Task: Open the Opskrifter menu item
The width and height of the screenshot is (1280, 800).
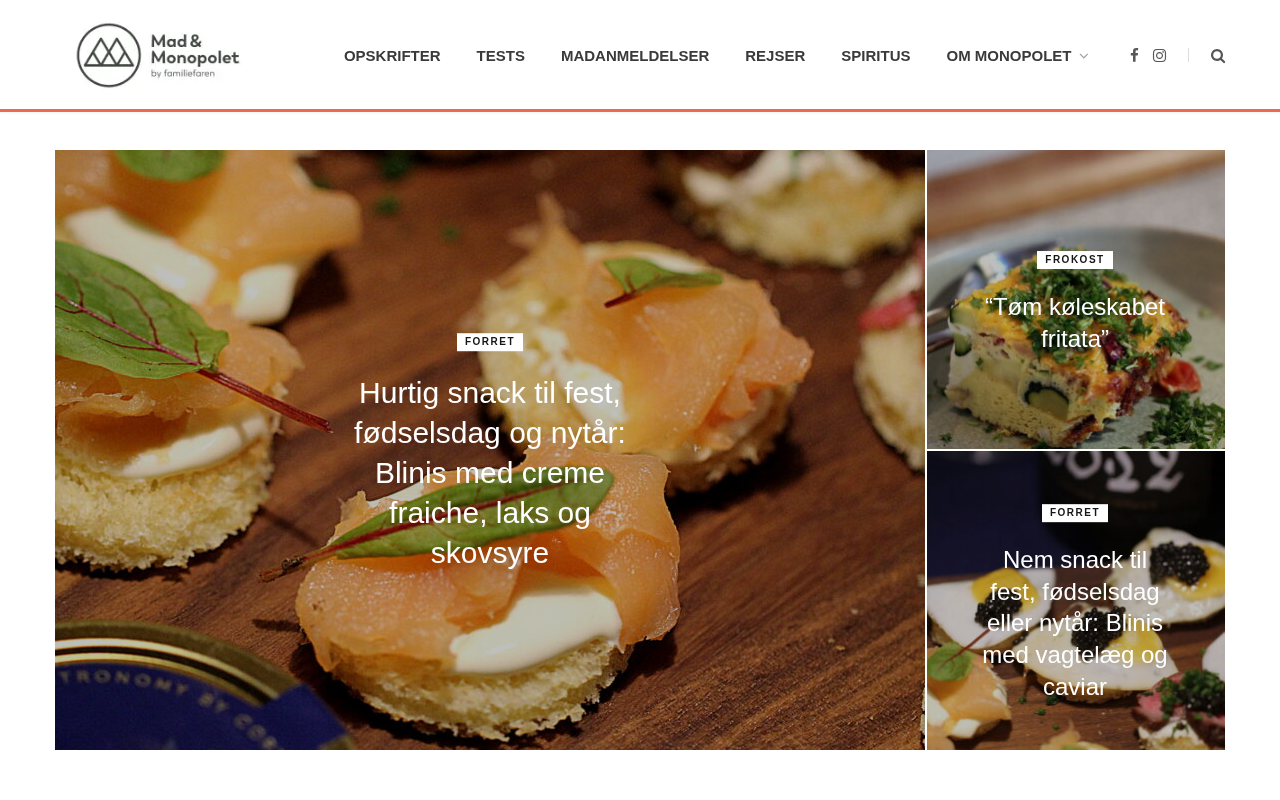Action: click(392, 56)
